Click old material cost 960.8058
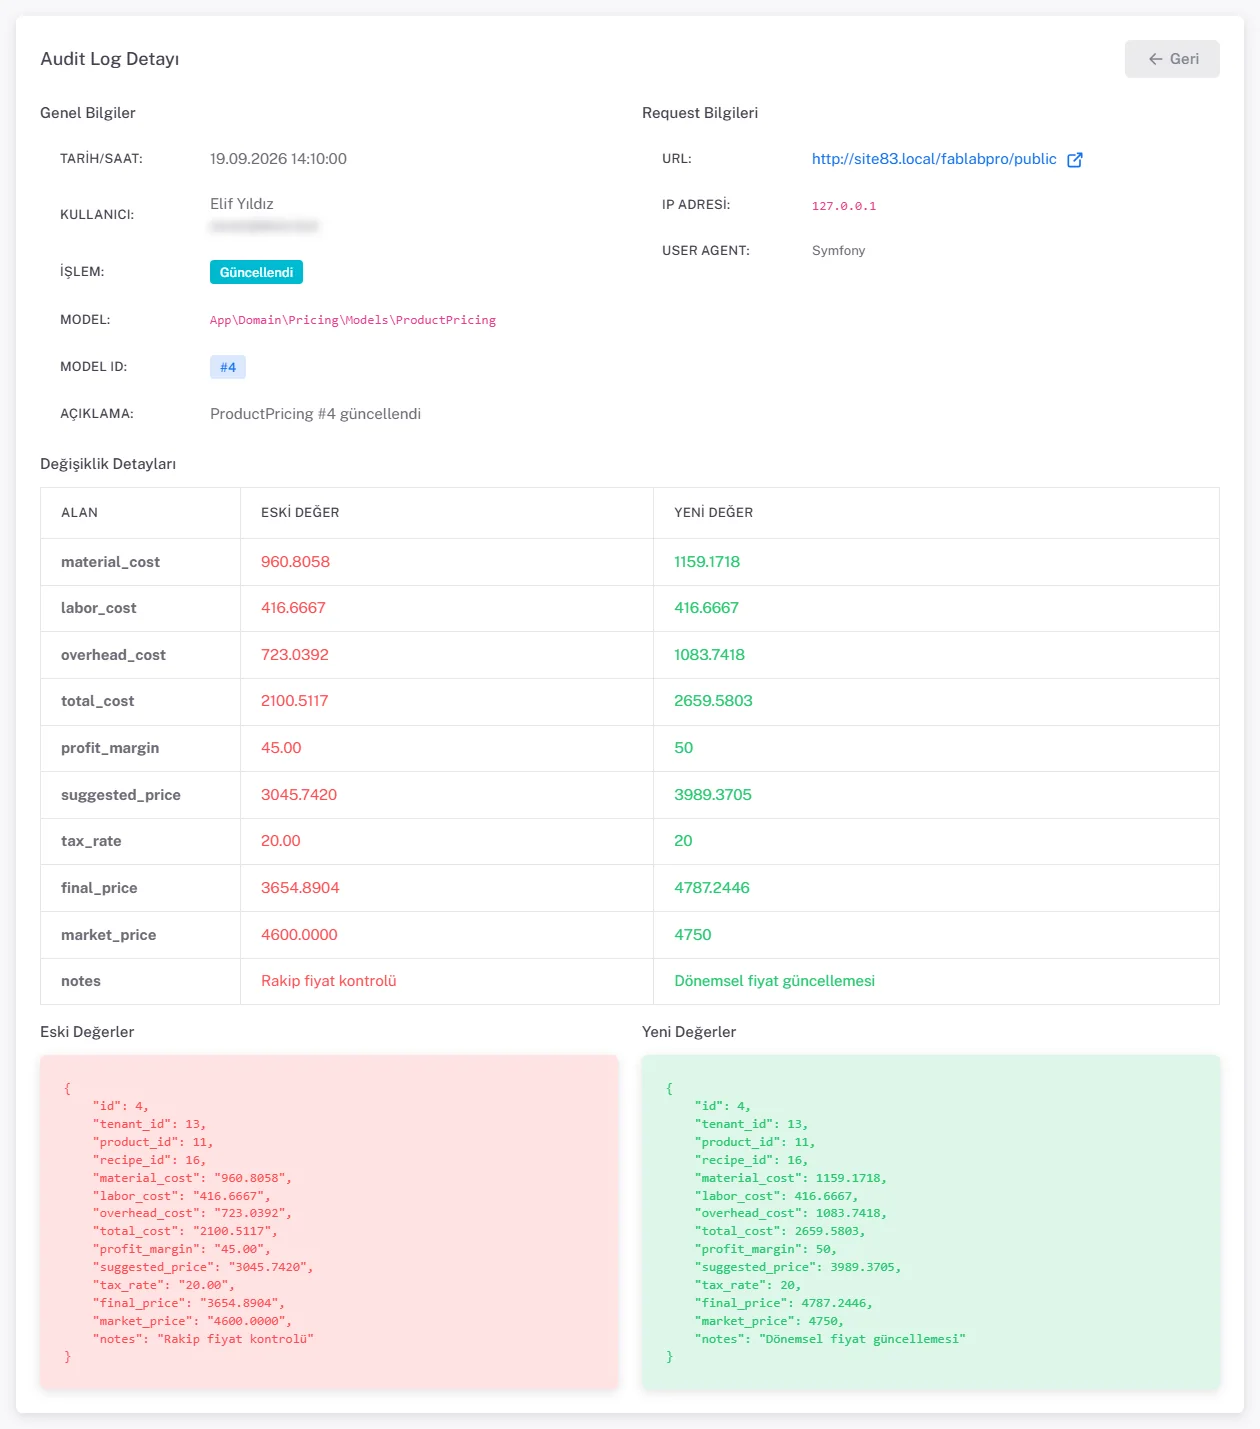 pyautogui.click(x=295, y=562)
